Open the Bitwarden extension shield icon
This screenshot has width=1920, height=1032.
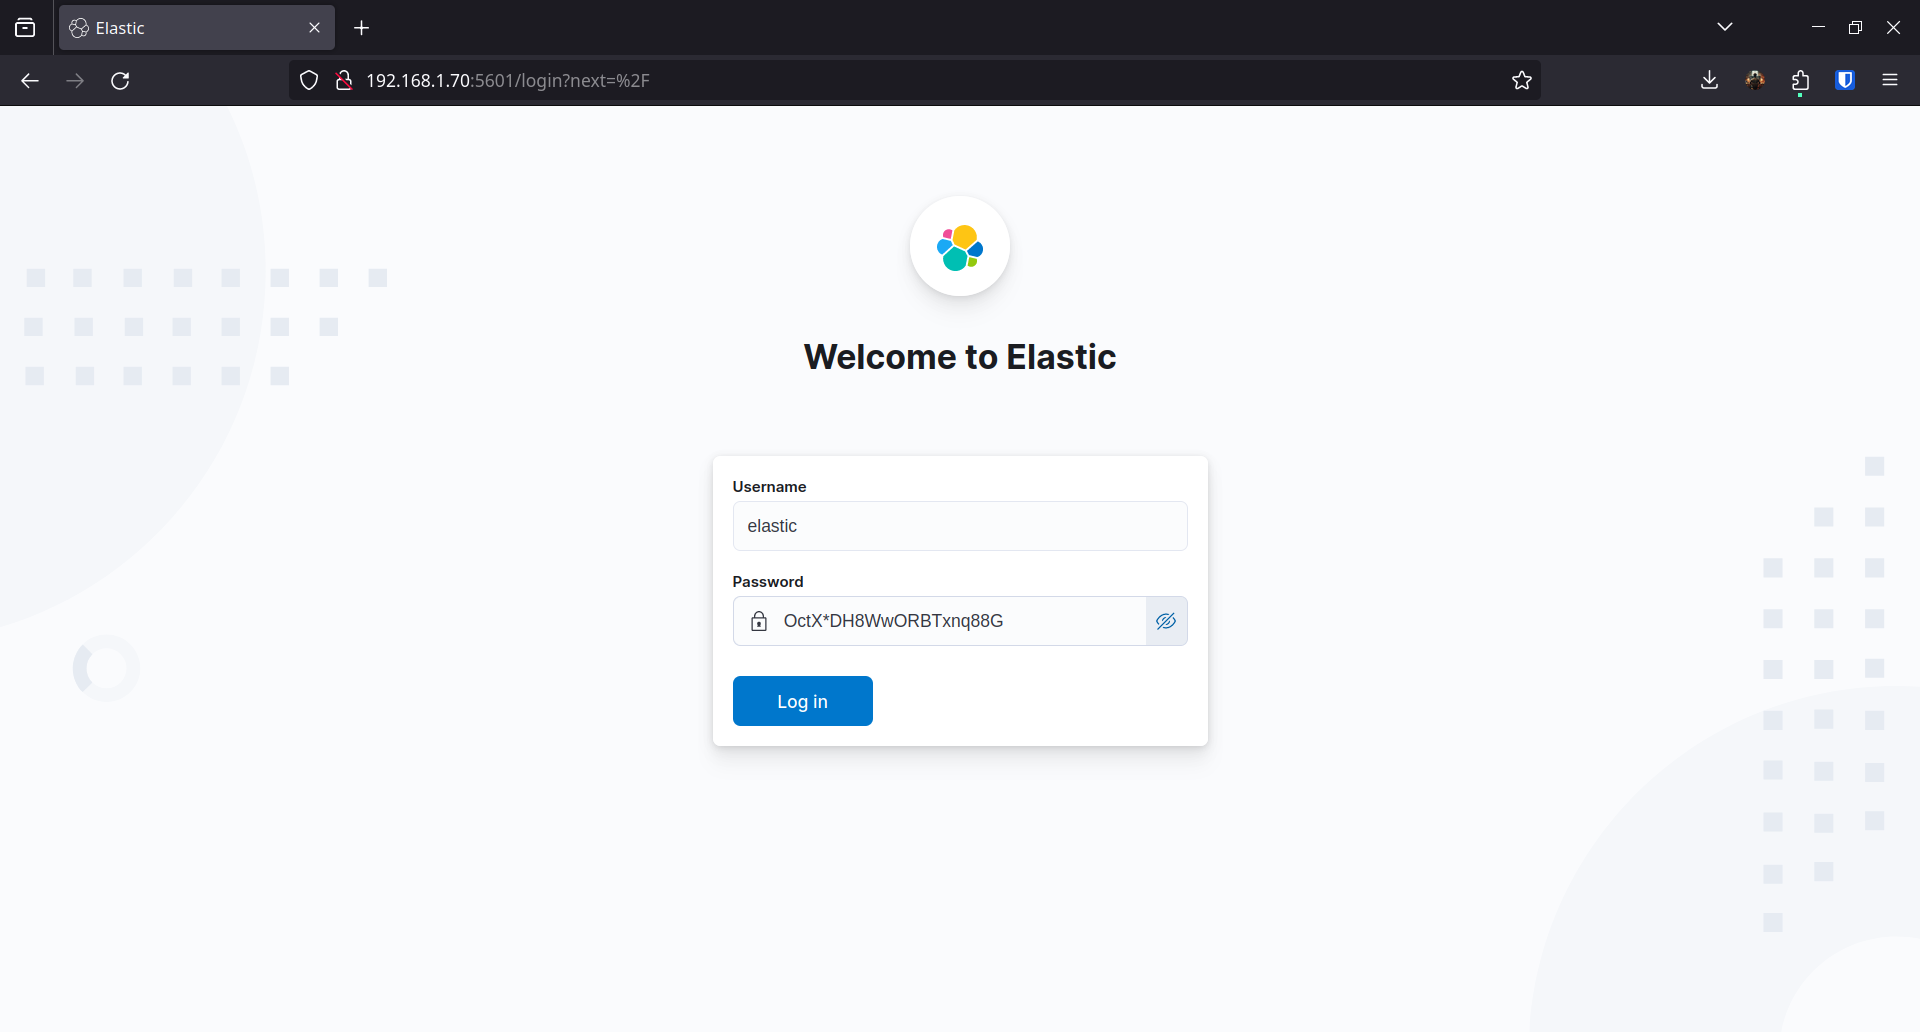(x=1845, y=81)
